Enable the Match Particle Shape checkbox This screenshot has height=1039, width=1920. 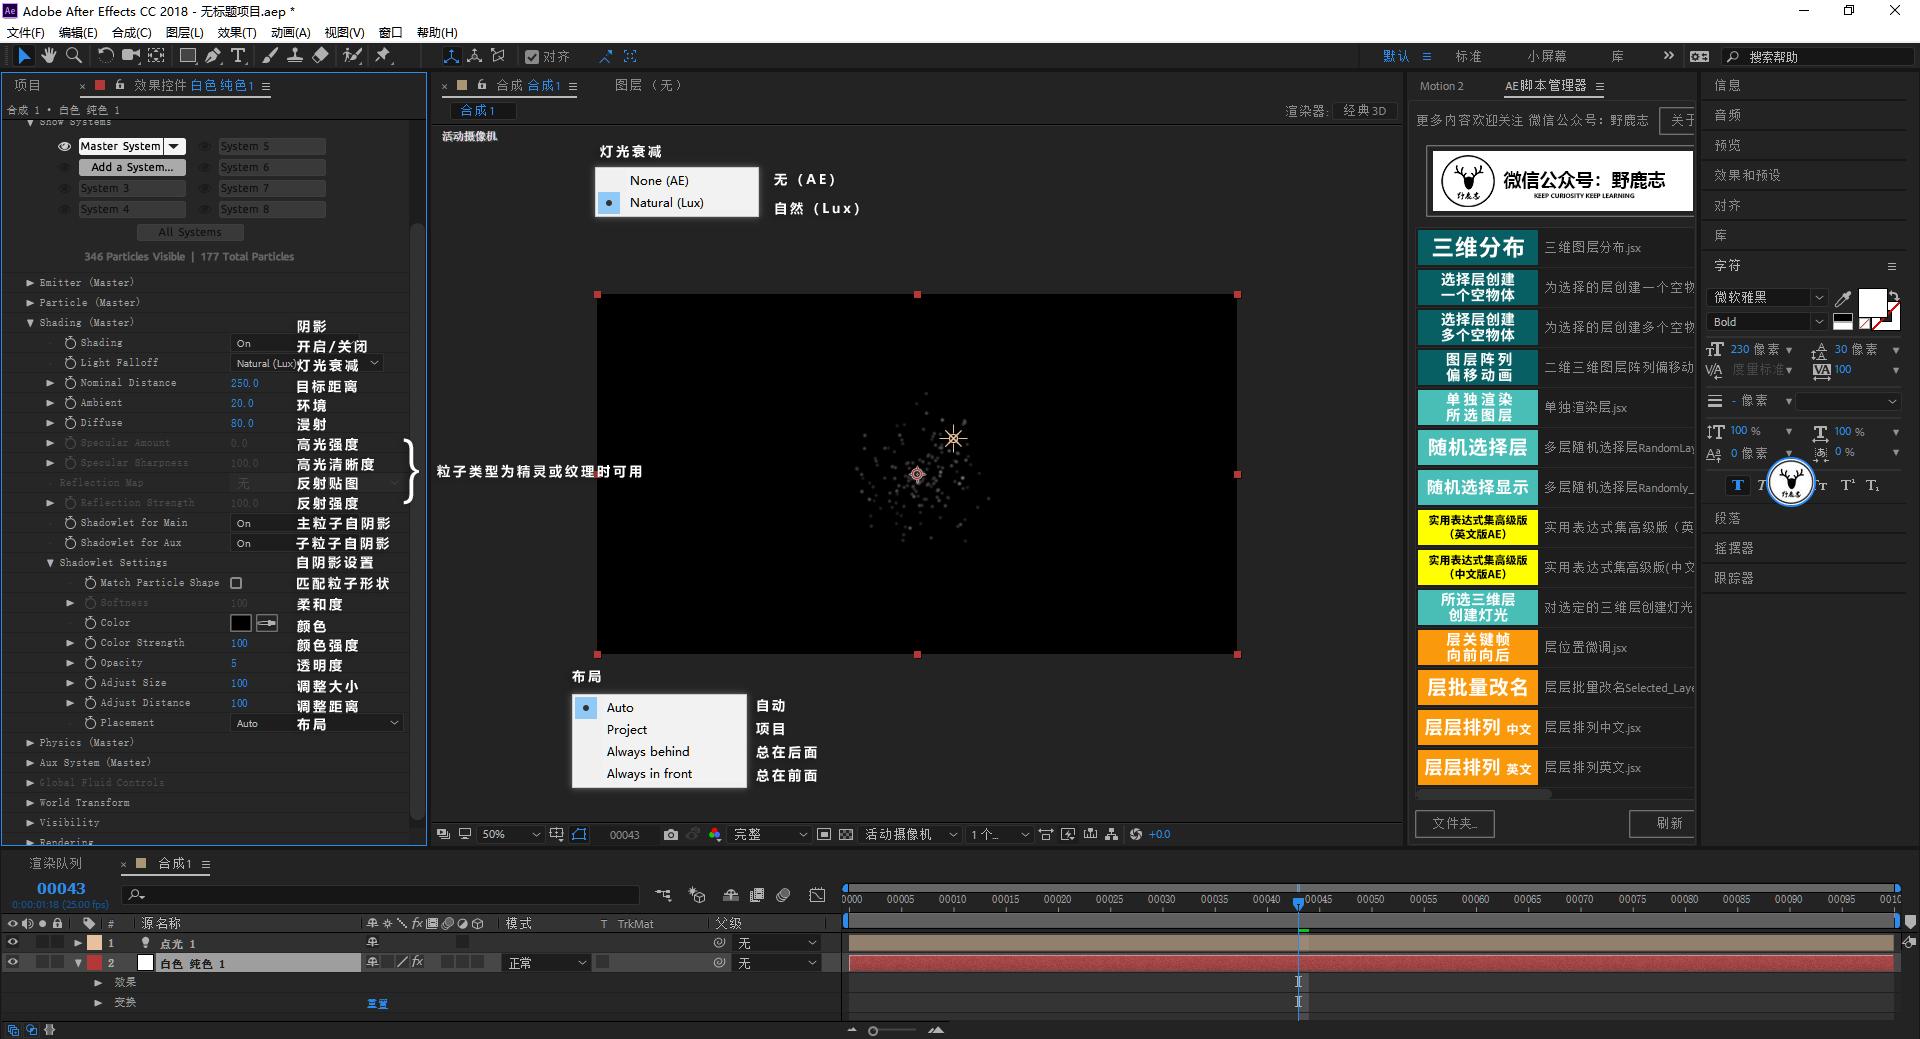tap(236, 583)
